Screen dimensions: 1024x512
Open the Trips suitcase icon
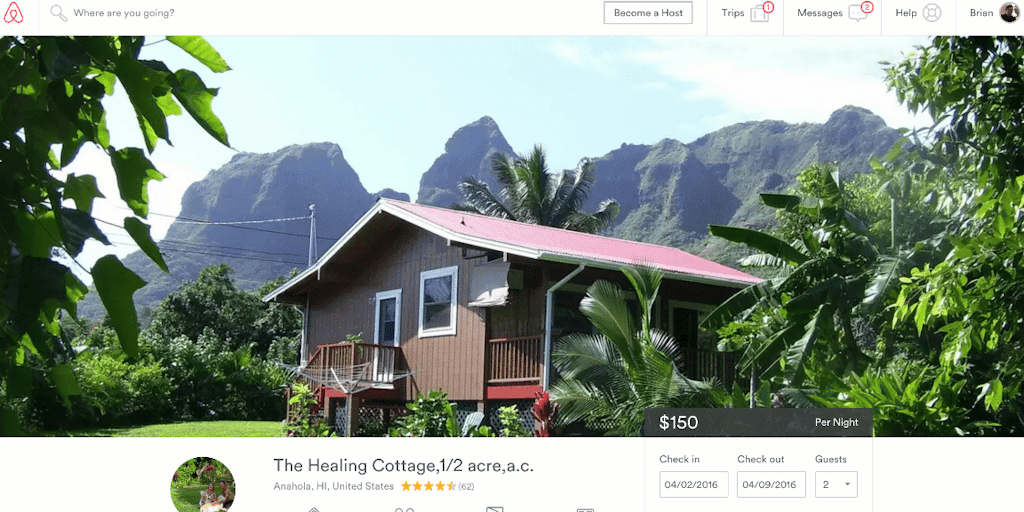[x=760, y=13]
